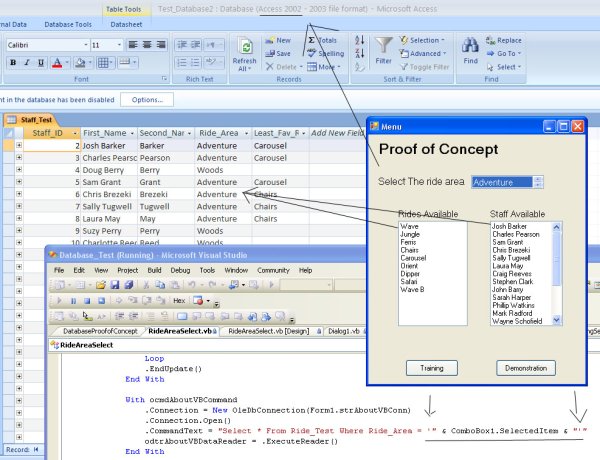Switch to Dialog1.vb tab
This screenshot has width=600, height=460.
pyautogui.click(x=344, y=331)
